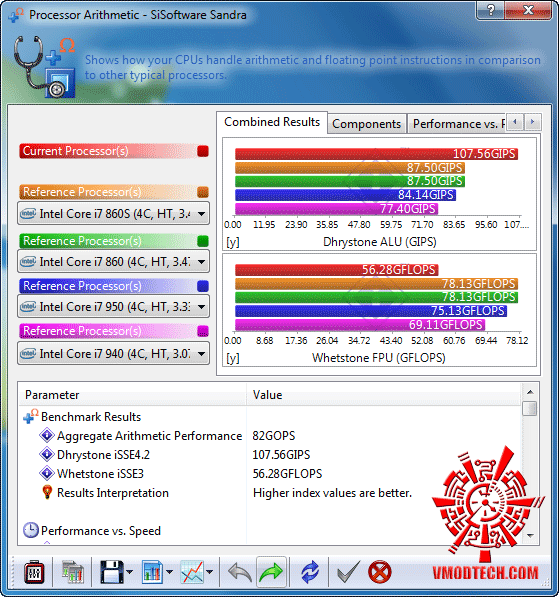Open the Intel Core i7 950 dropdown

point(113,306)
